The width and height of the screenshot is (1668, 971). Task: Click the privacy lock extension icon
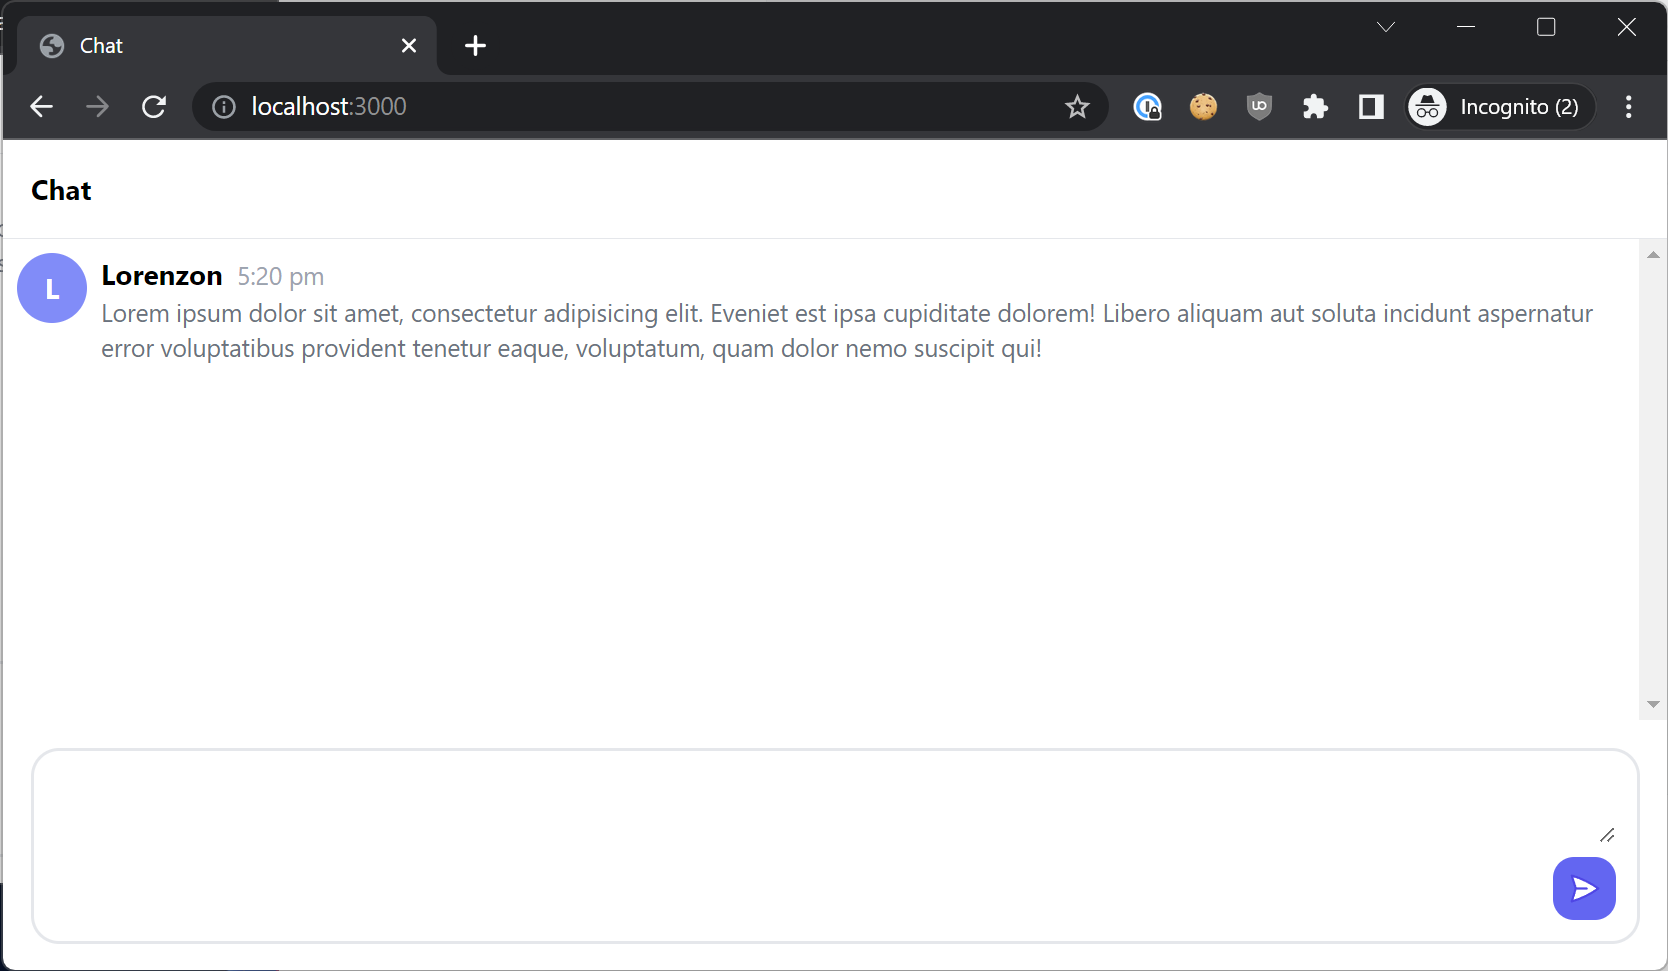tap(1147, 106)
